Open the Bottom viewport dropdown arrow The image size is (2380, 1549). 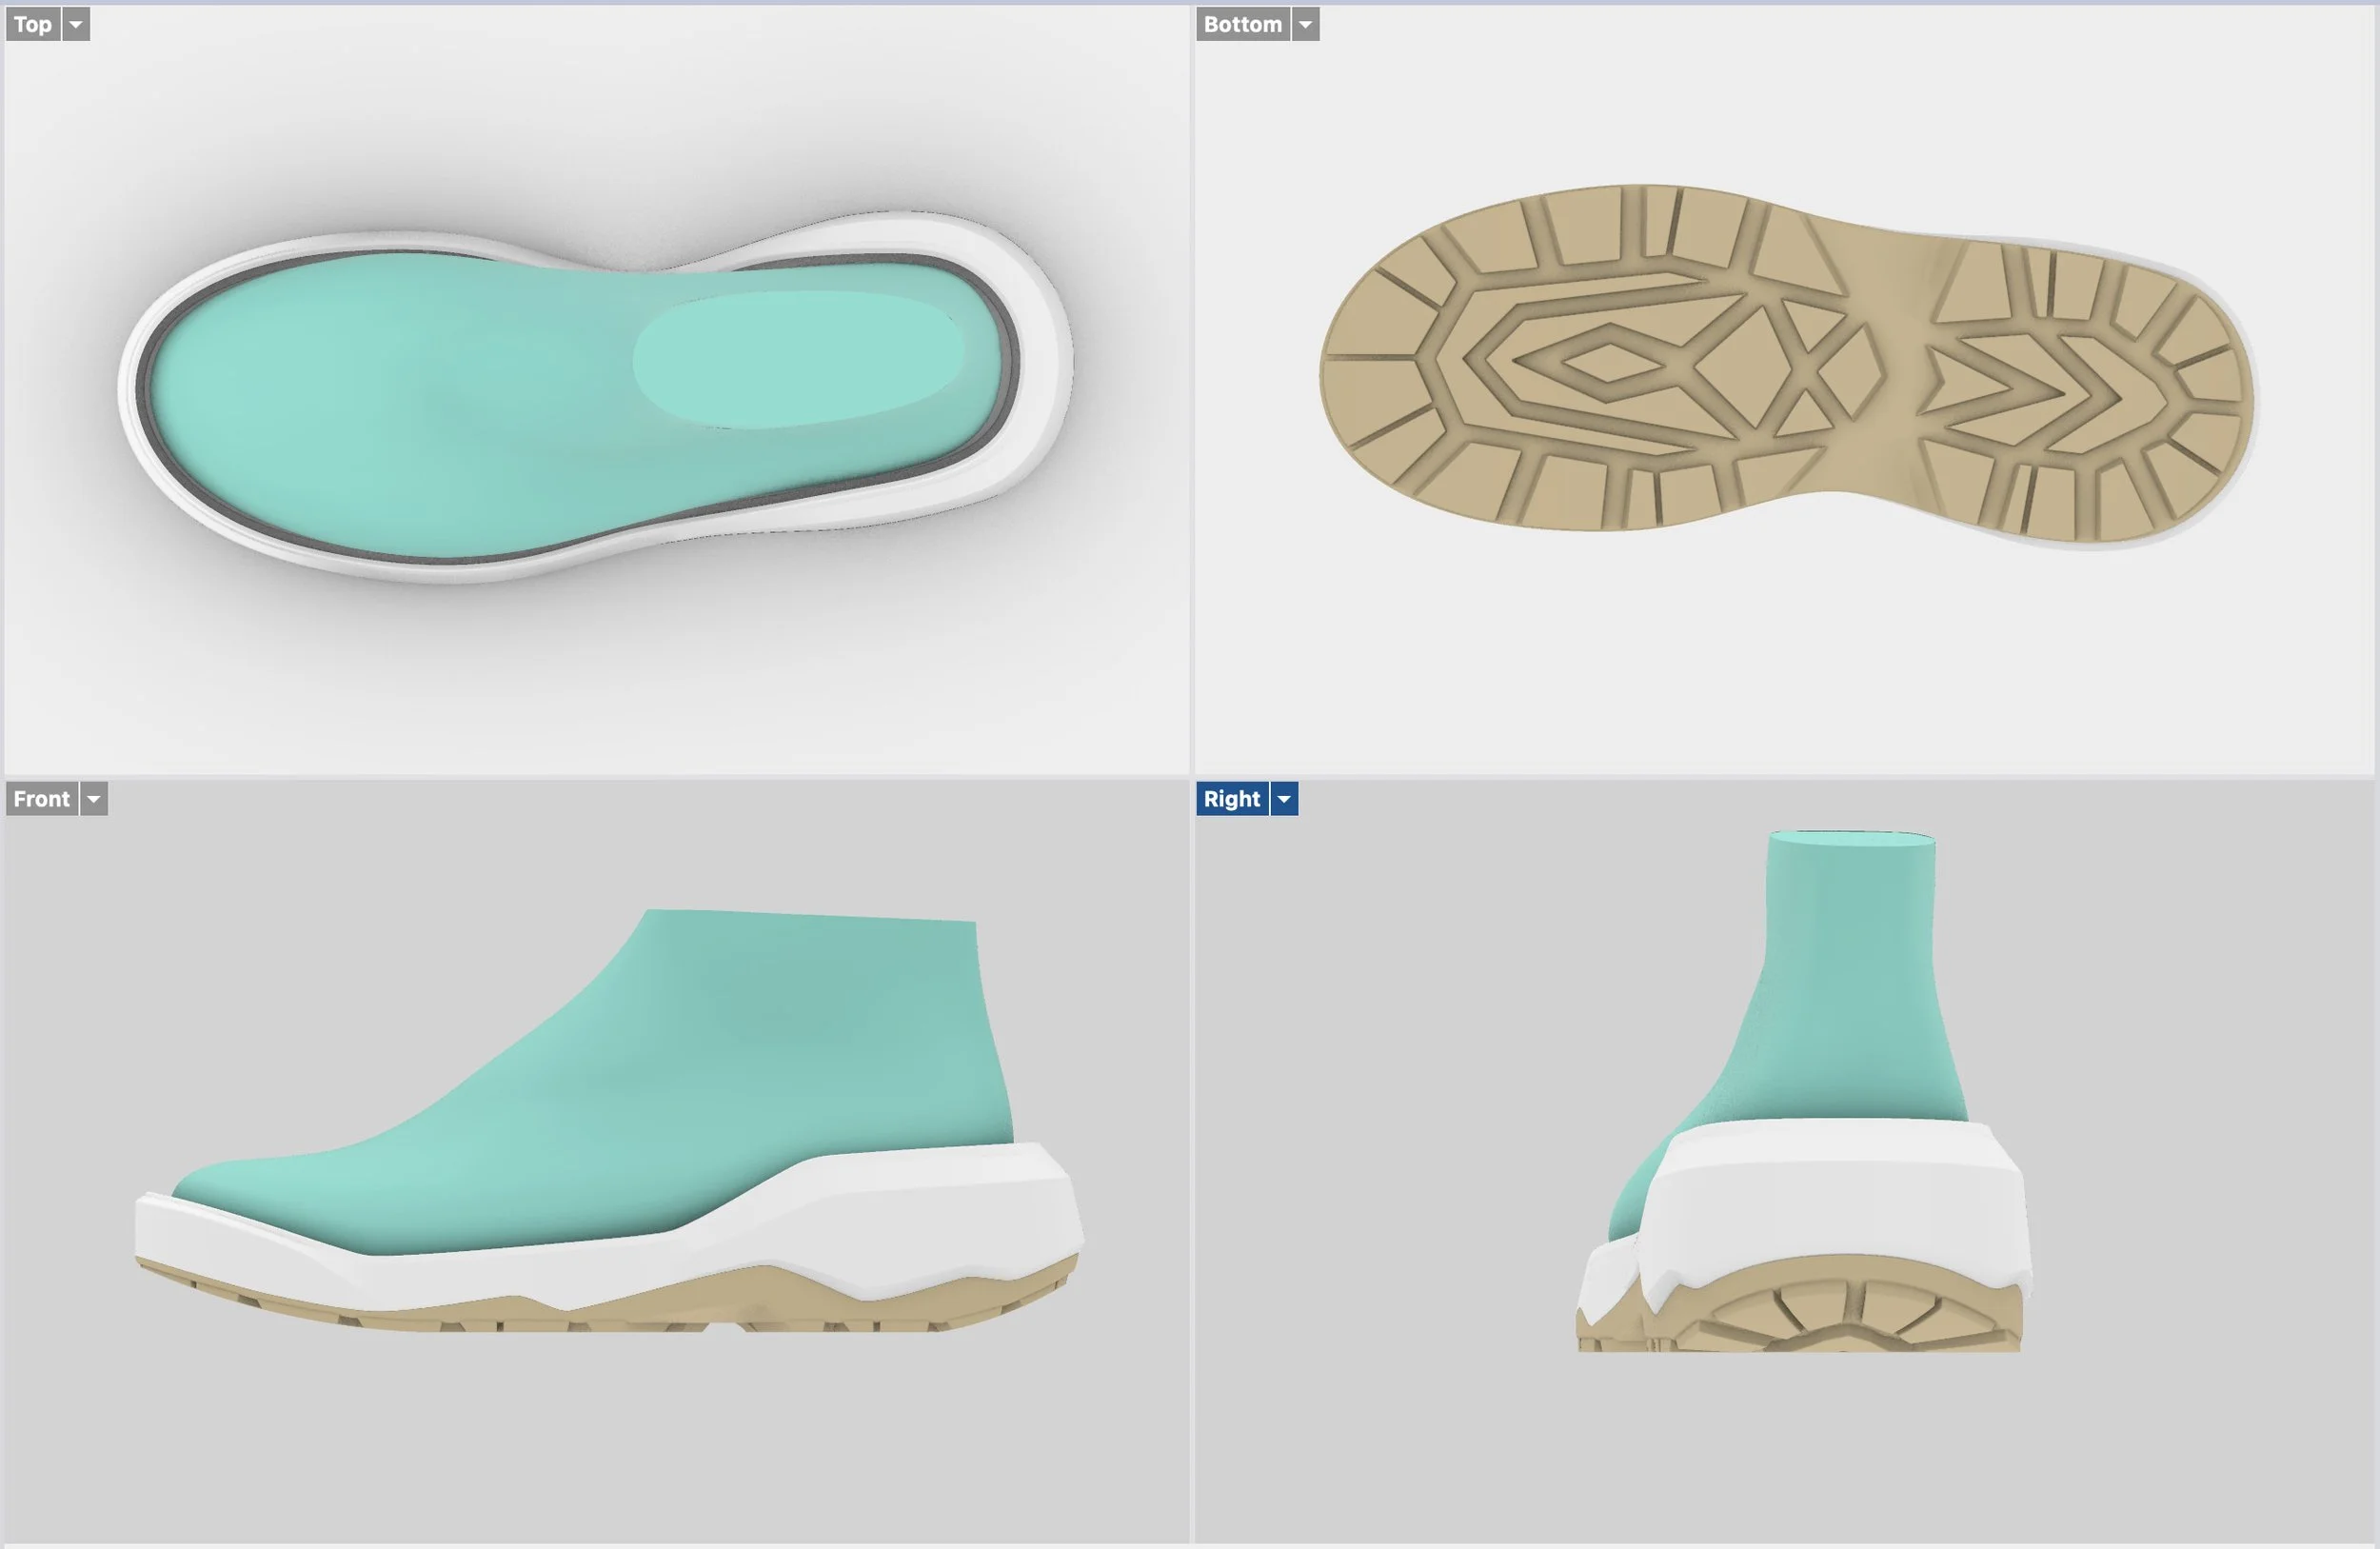1305,24
